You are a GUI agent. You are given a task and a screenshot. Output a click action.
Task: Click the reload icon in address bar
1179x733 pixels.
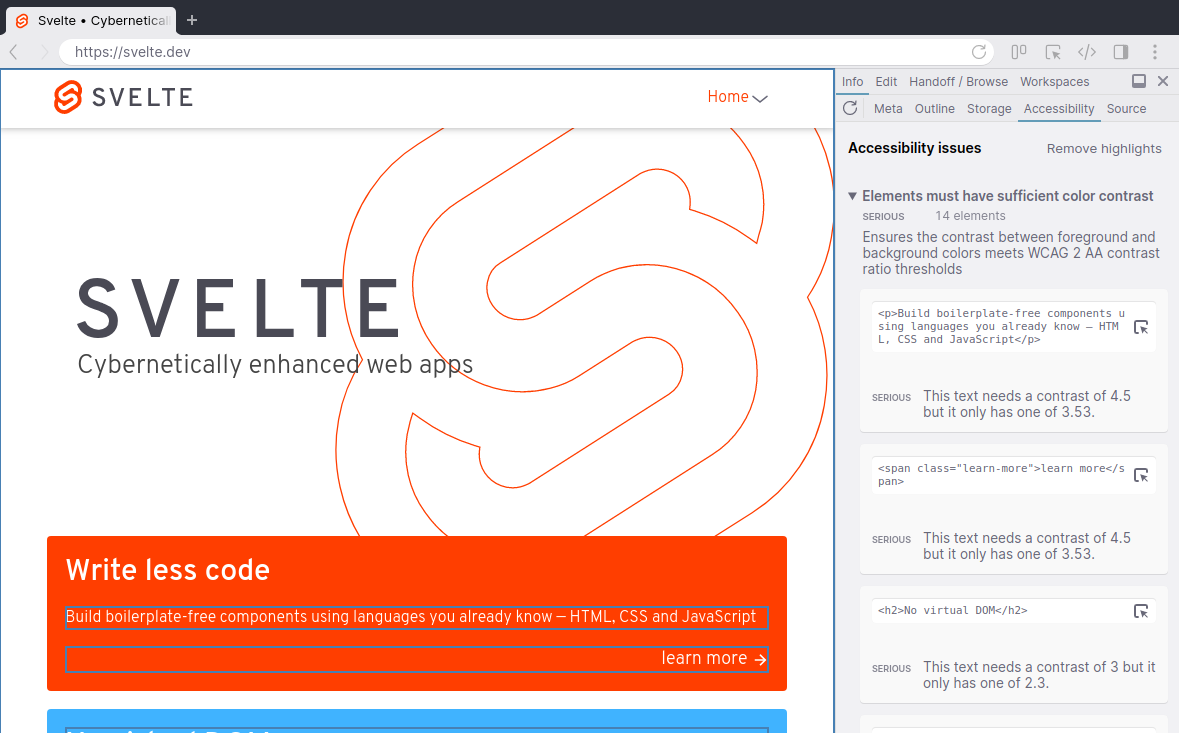(979, 52)
